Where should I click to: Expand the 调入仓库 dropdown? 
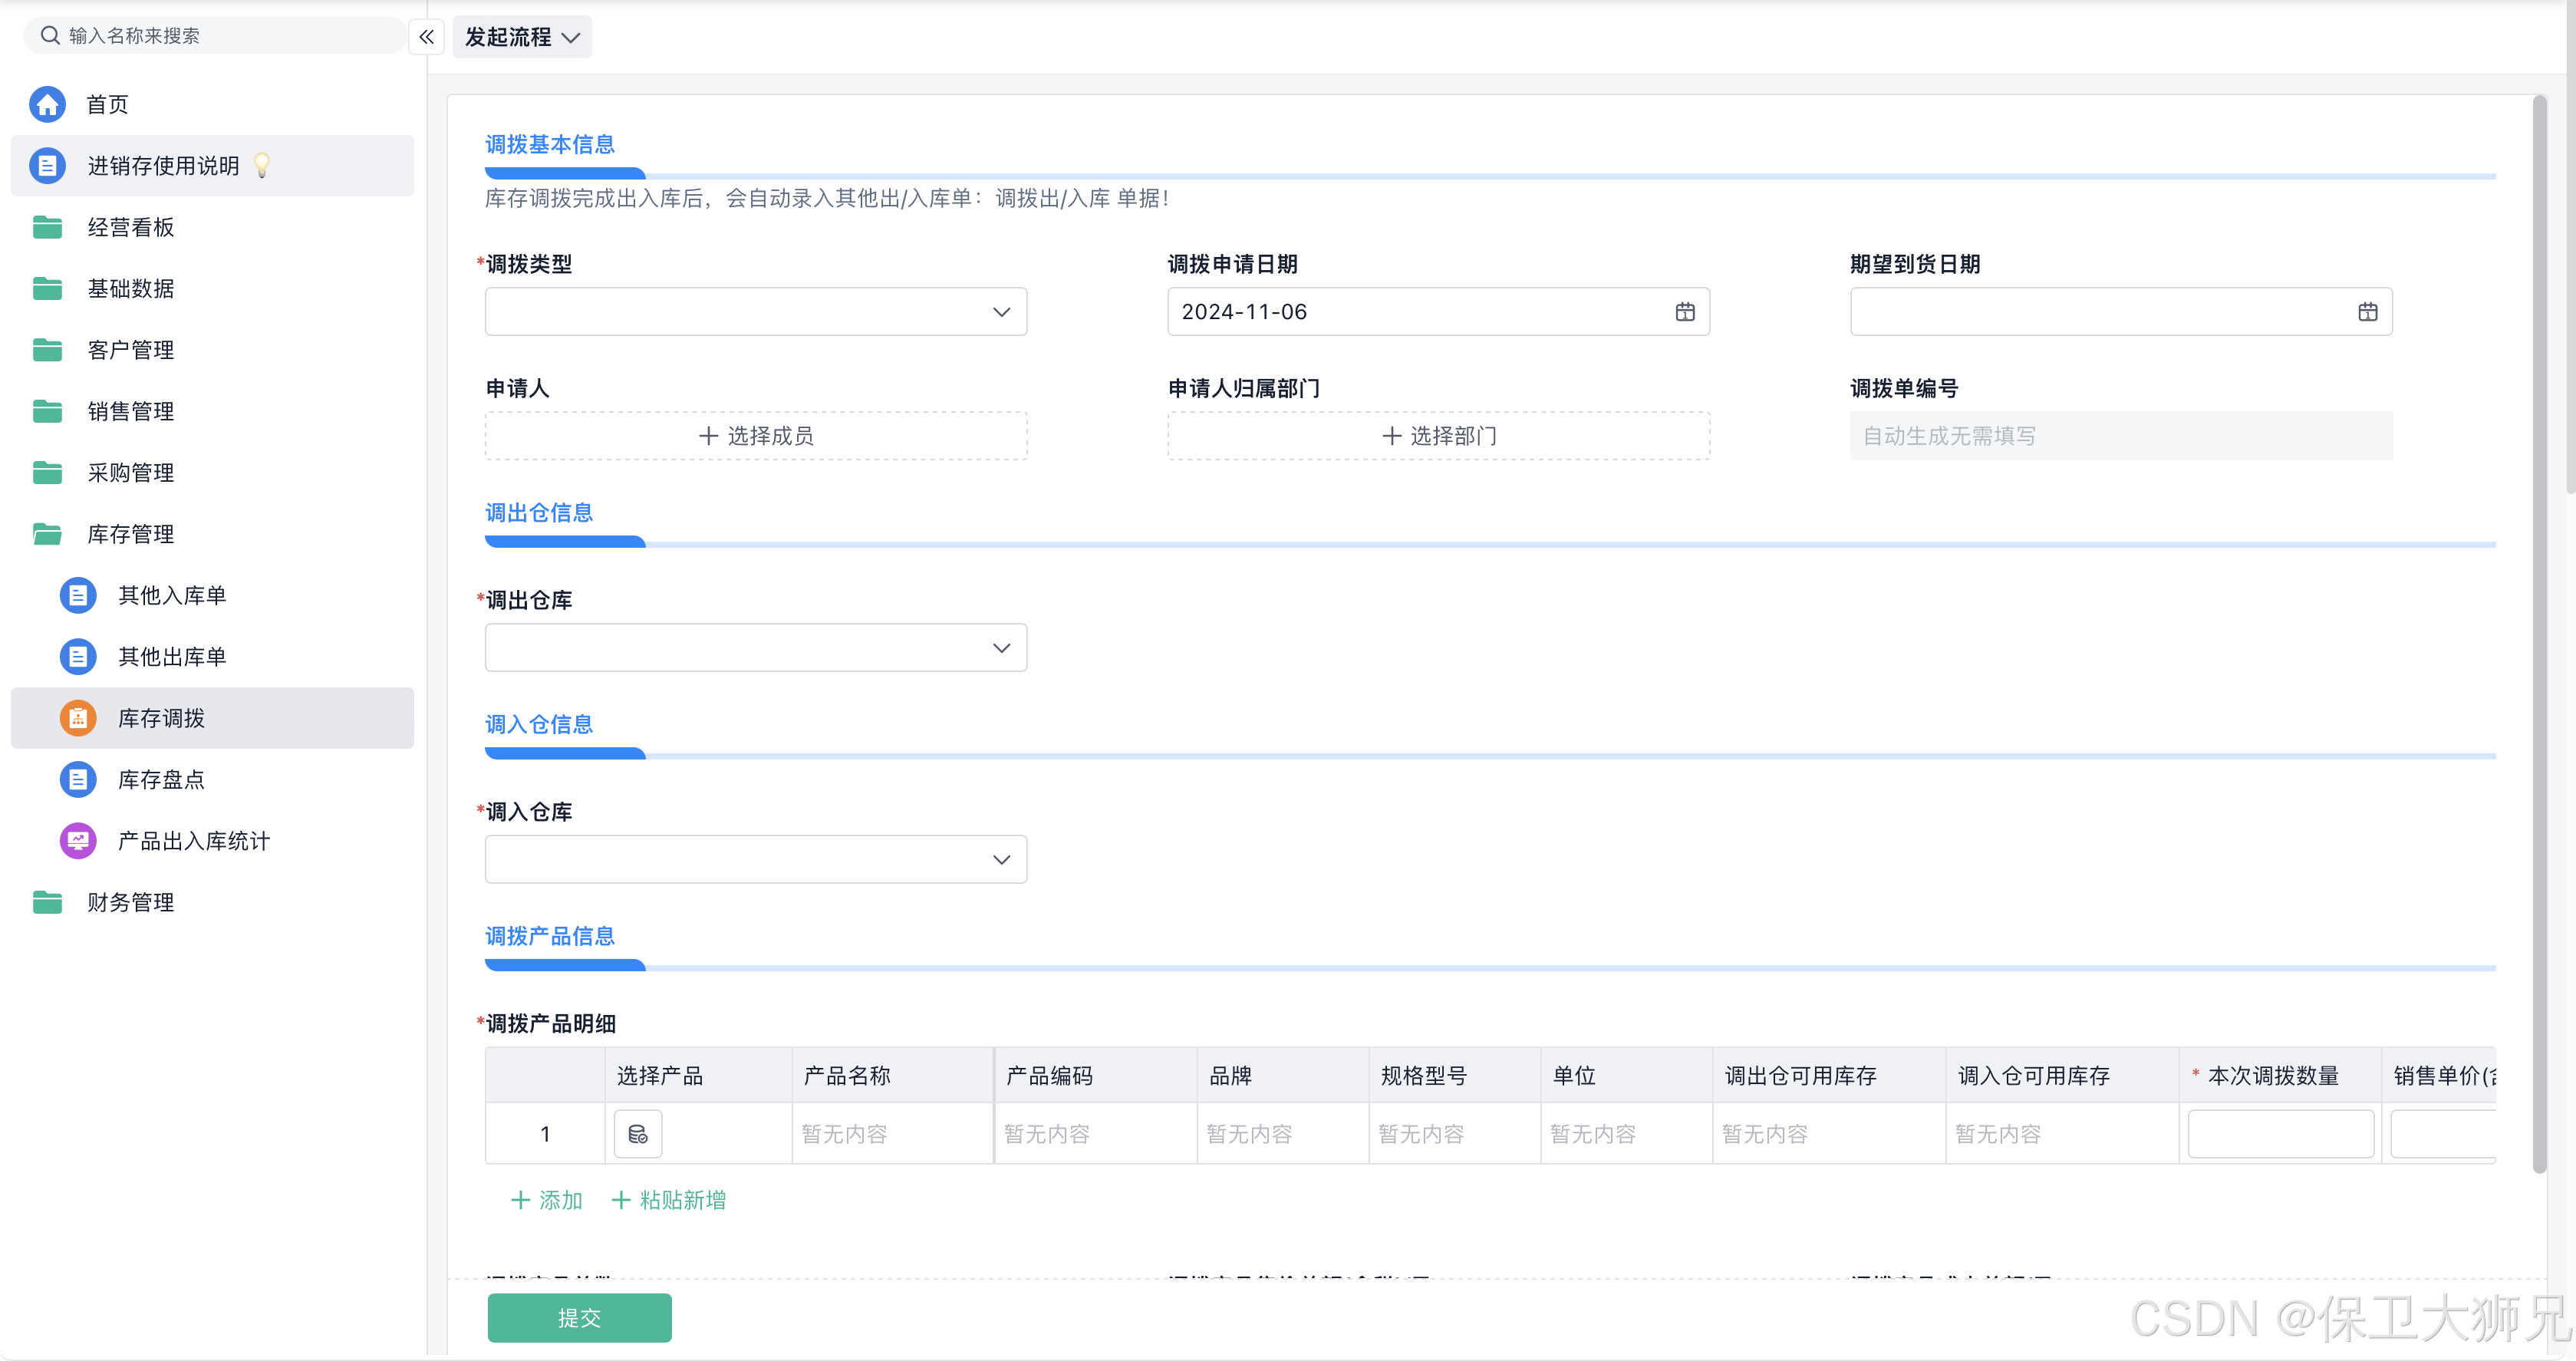tap(756, 860)
